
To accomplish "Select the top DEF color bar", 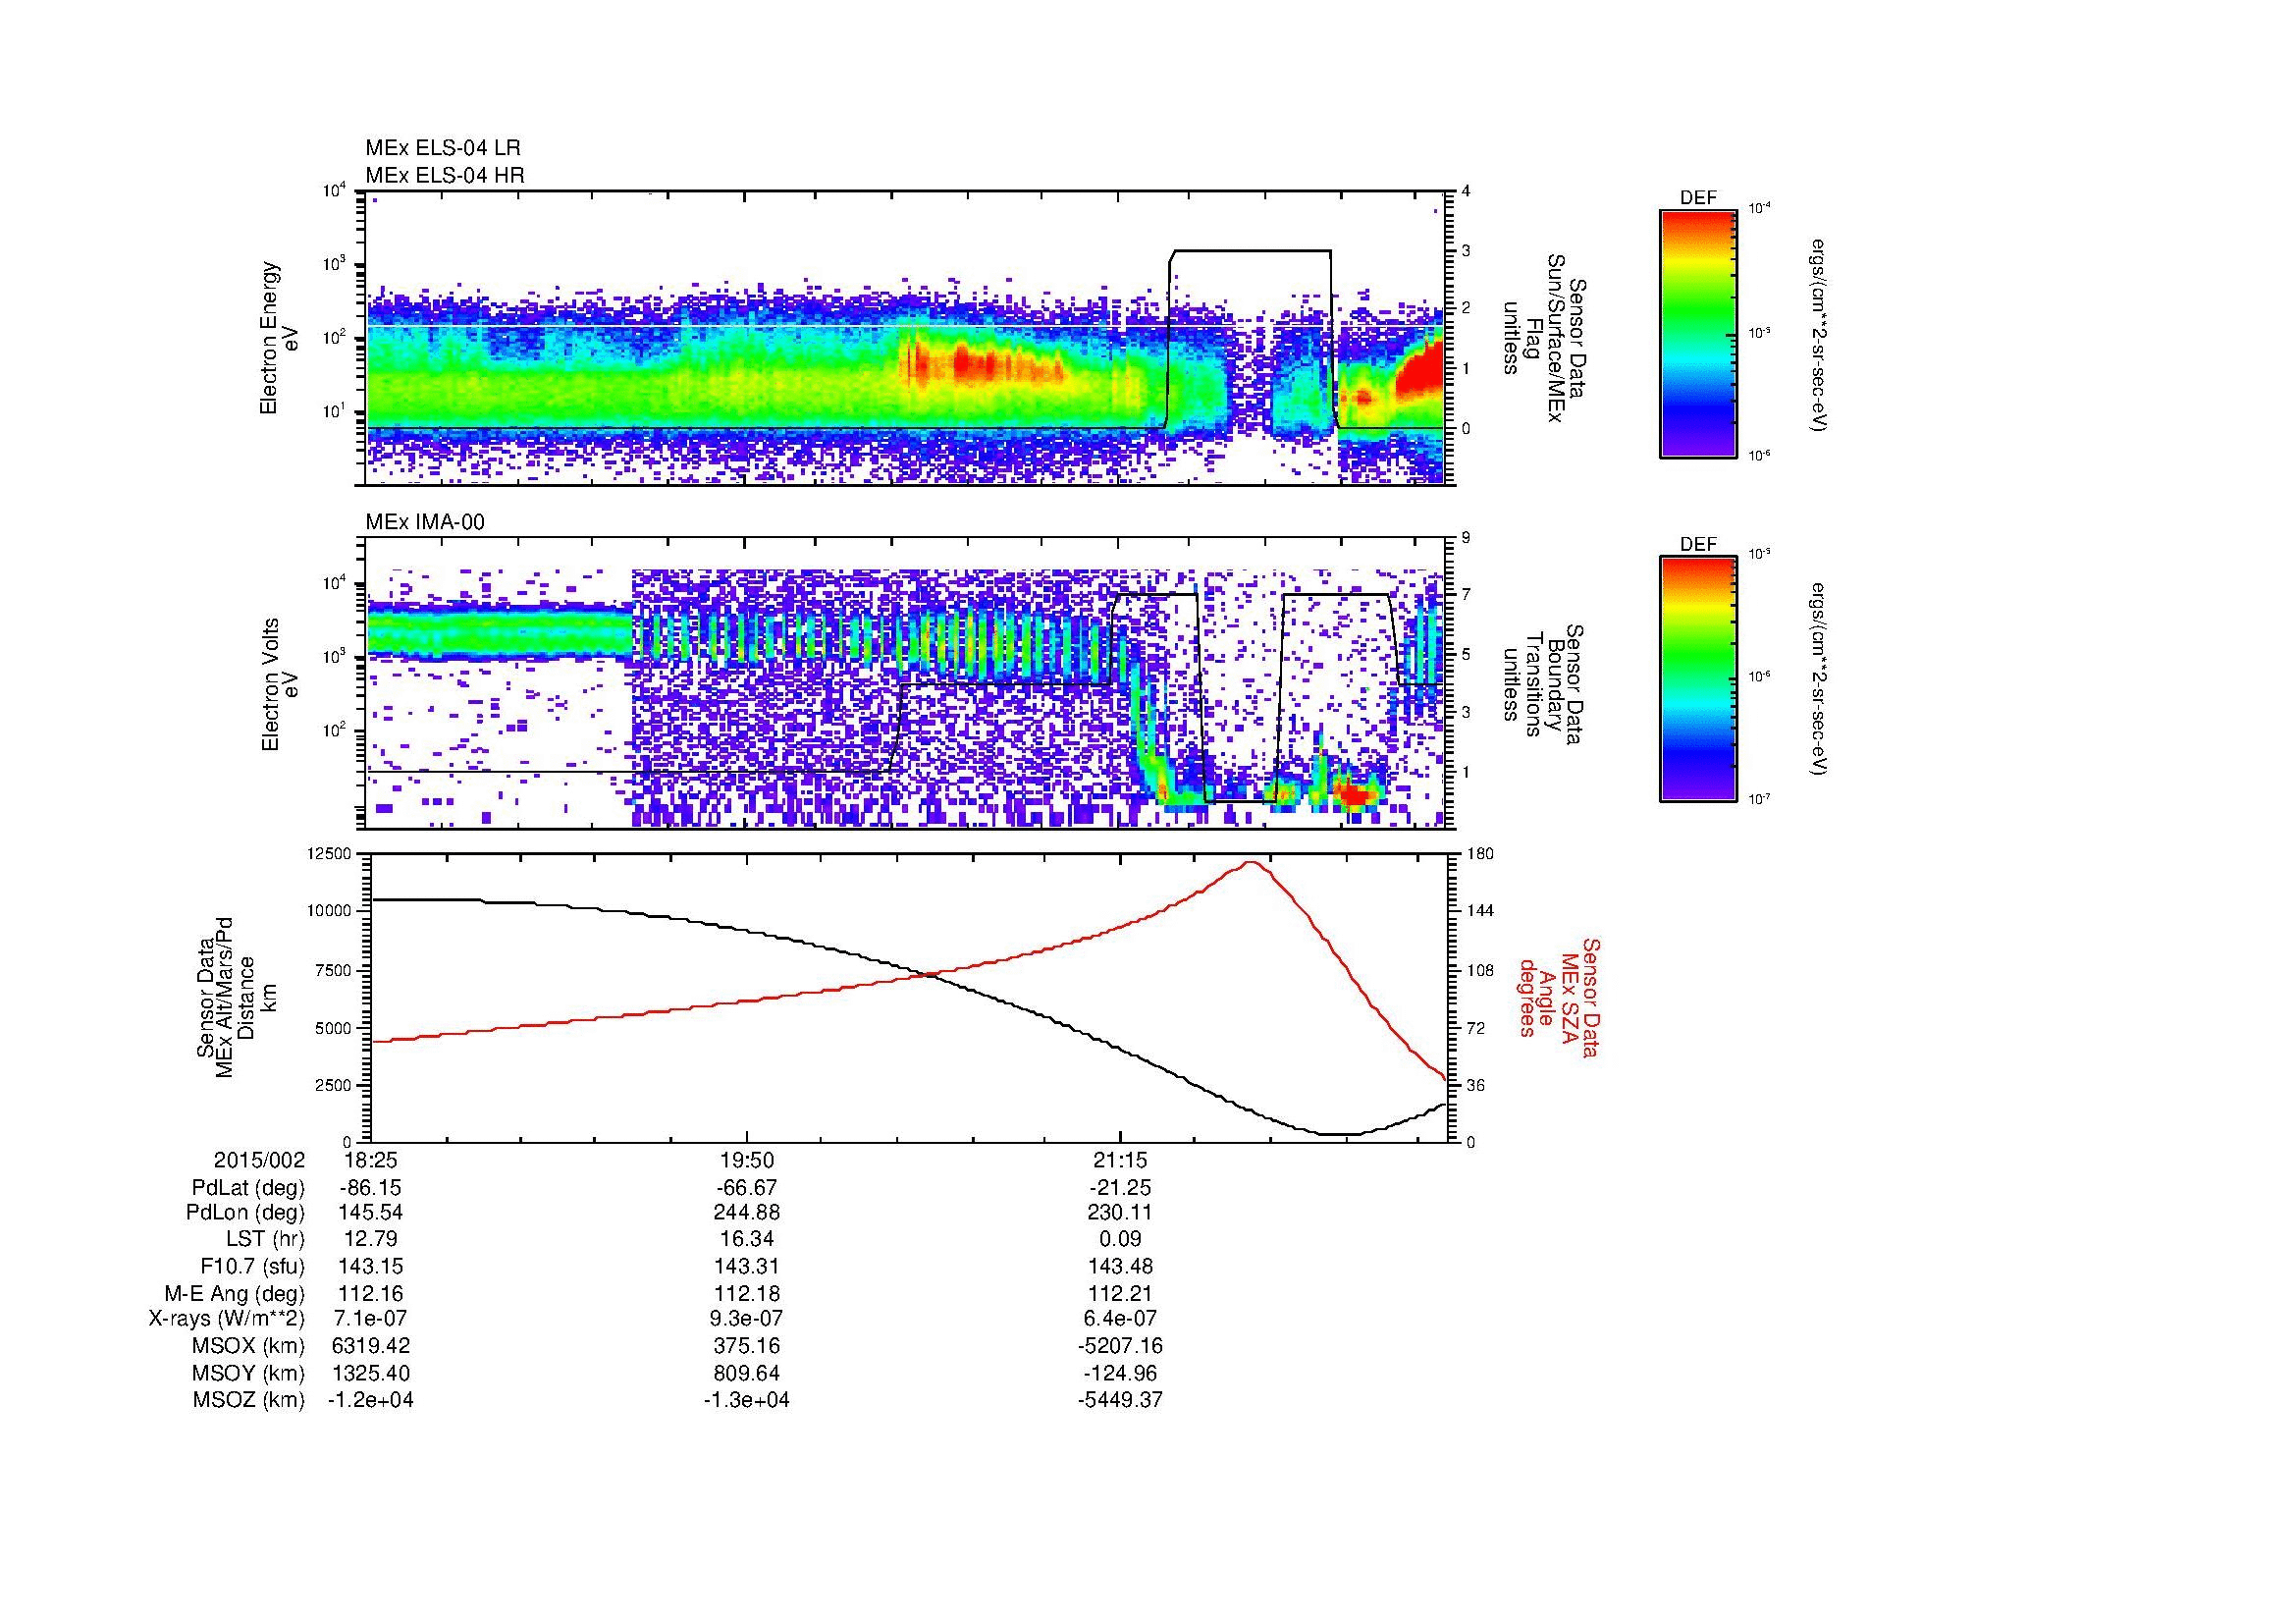I will point(1698,334).
